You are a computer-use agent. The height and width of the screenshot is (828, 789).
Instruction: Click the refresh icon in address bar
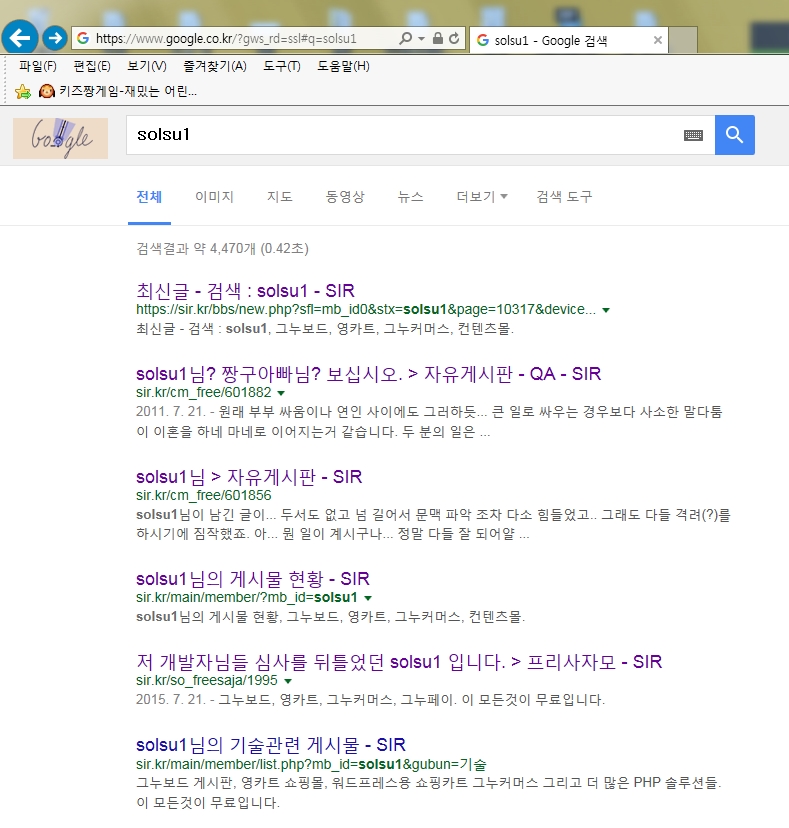(x=455, y=39)
